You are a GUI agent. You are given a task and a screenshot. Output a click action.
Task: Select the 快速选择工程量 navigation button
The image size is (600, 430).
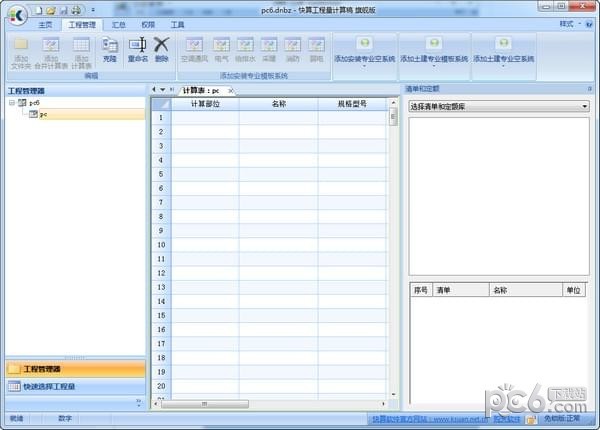tap(75, 387)
